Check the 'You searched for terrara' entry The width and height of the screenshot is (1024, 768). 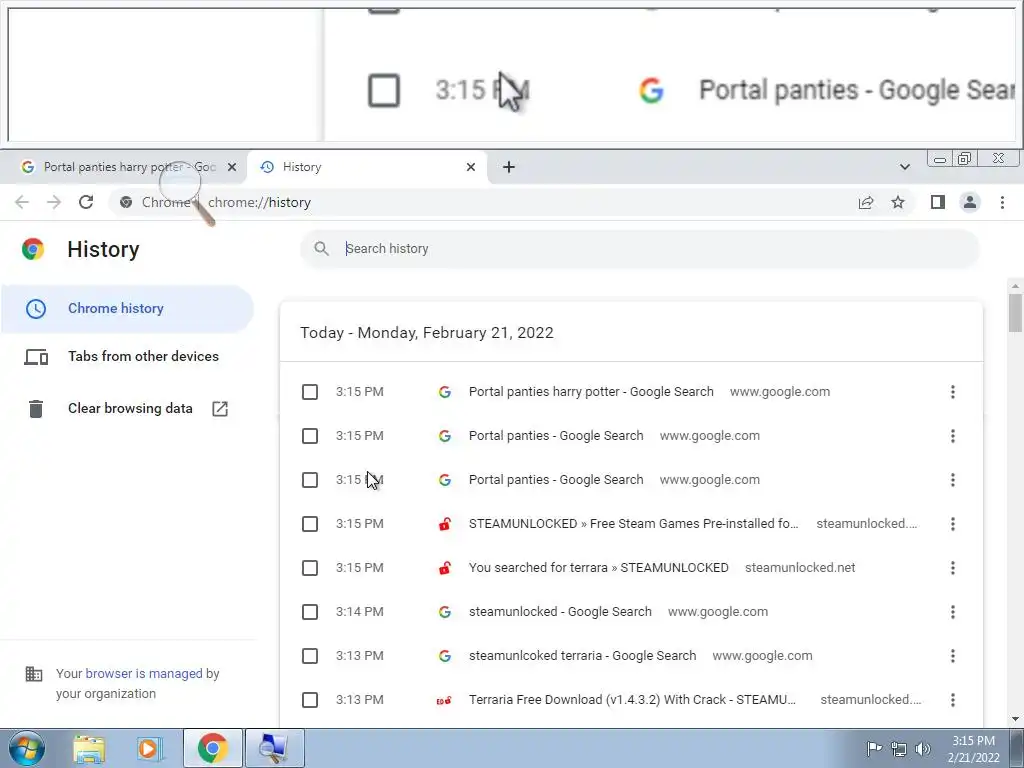click(310, 568)
